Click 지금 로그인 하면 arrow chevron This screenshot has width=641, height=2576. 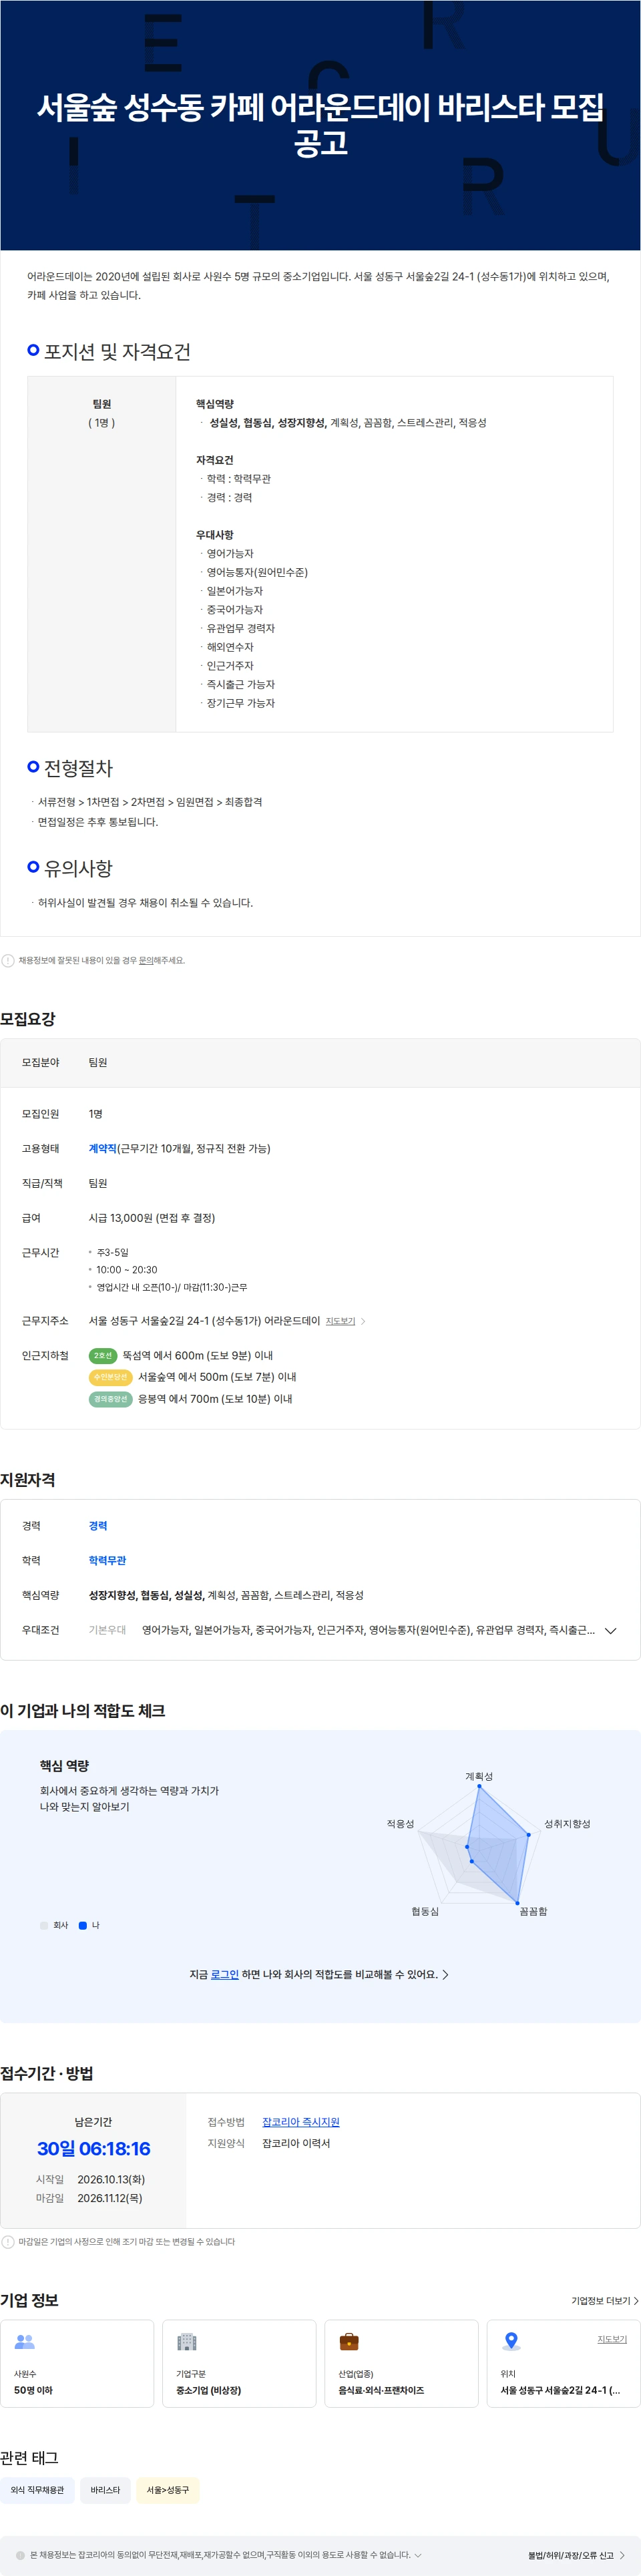tap(445, 1974)
